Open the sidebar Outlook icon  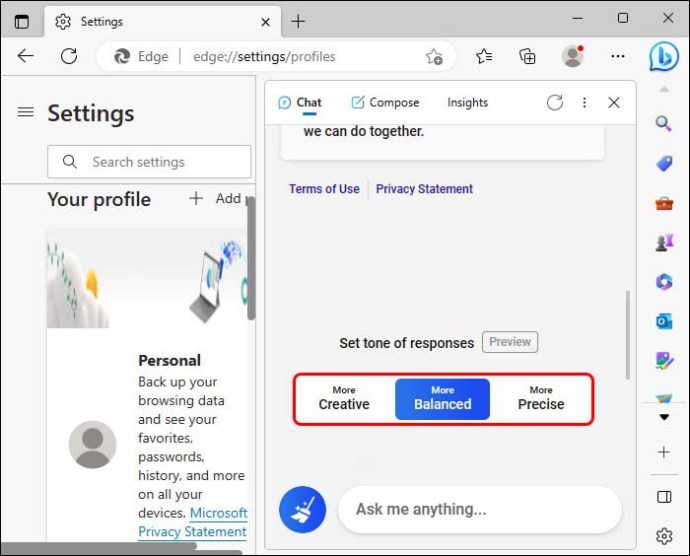(x=664, y=321)
